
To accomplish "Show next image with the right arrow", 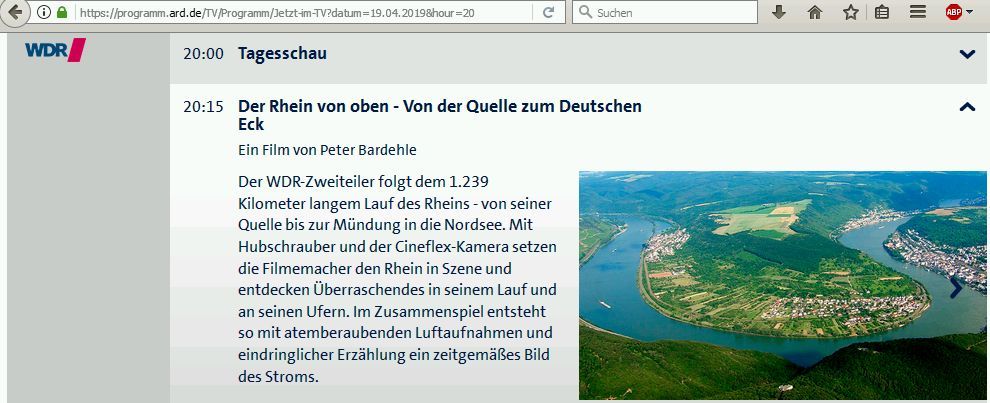I will click(x=956, y=287).
